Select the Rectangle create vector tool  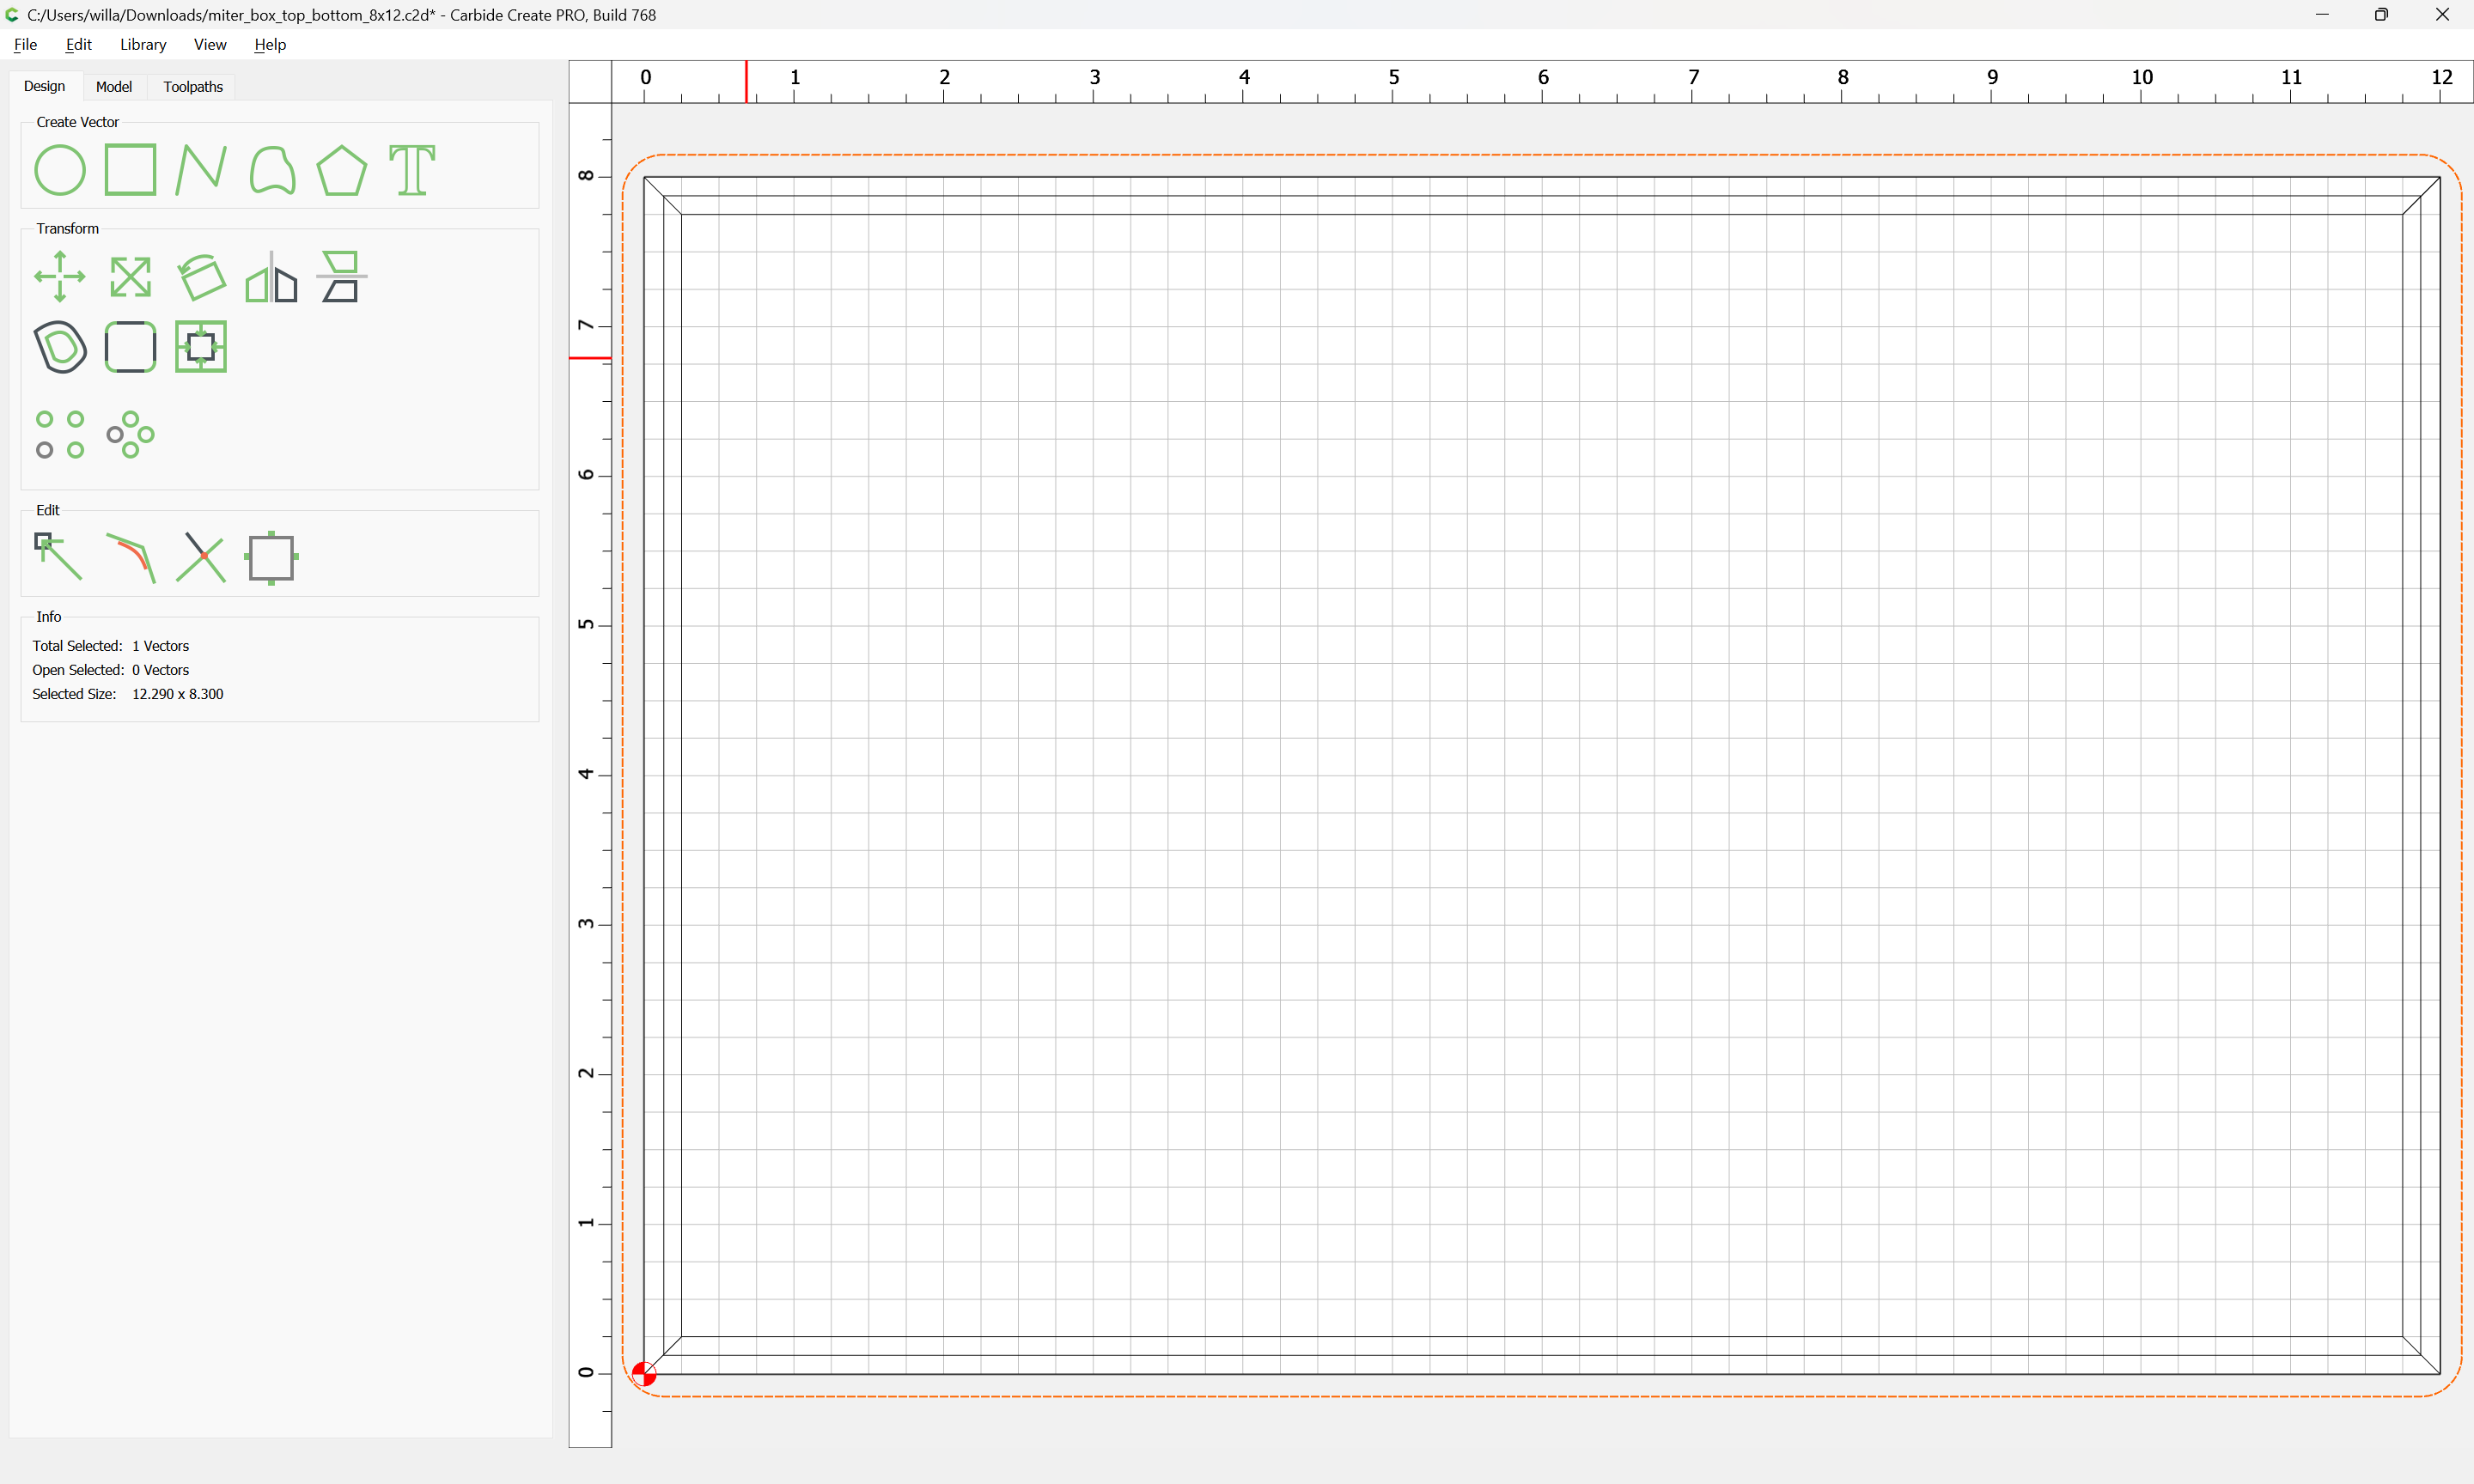coord(130,170)
